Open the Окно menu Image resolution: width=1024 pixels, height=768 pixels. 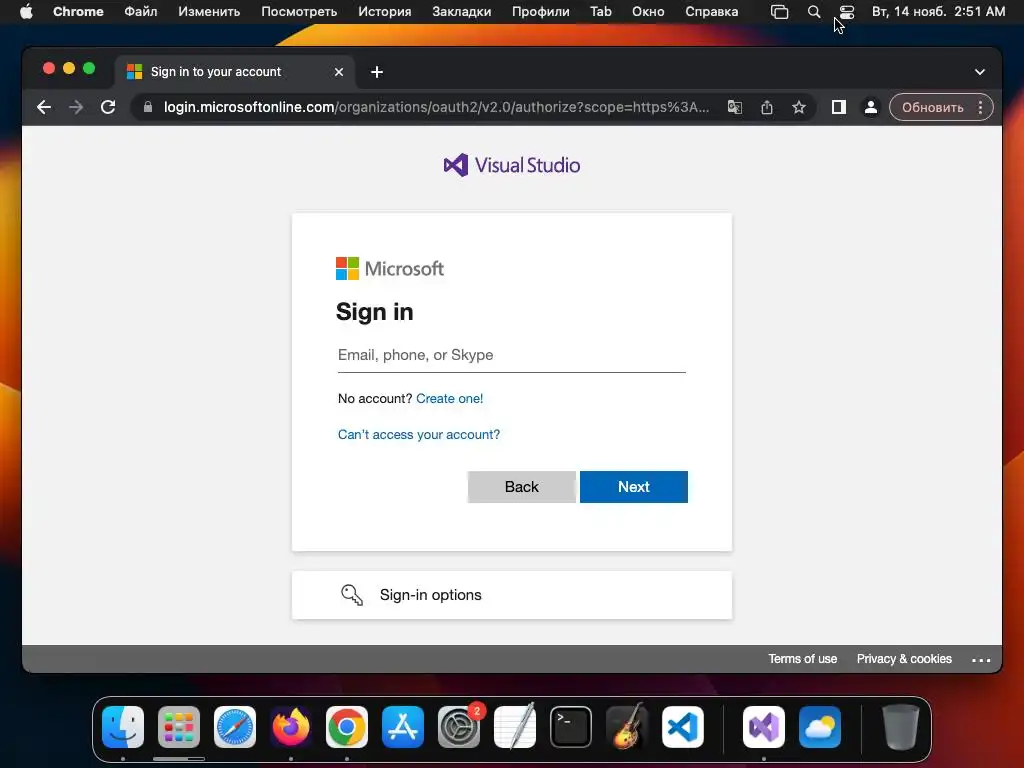(x=648, y=12)
